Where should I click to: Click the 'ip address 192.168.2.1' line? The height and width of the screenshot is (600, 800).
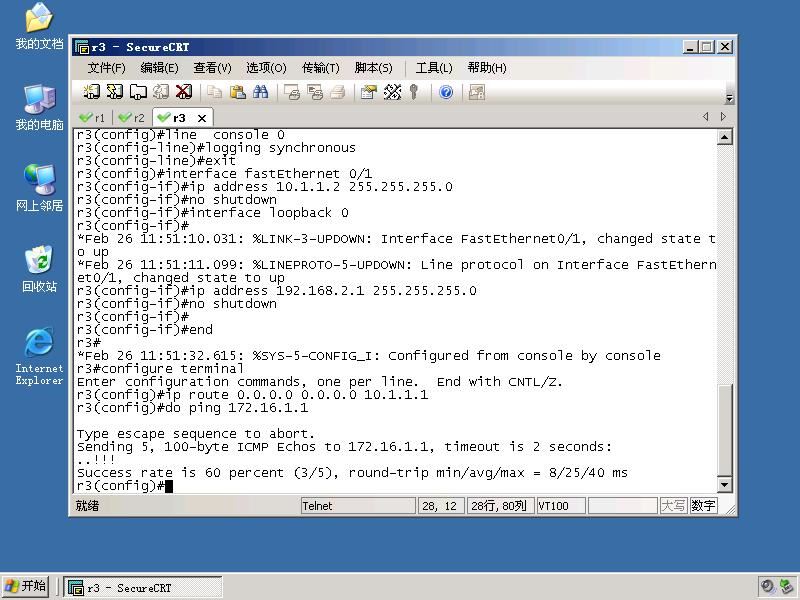coord(277,291)
